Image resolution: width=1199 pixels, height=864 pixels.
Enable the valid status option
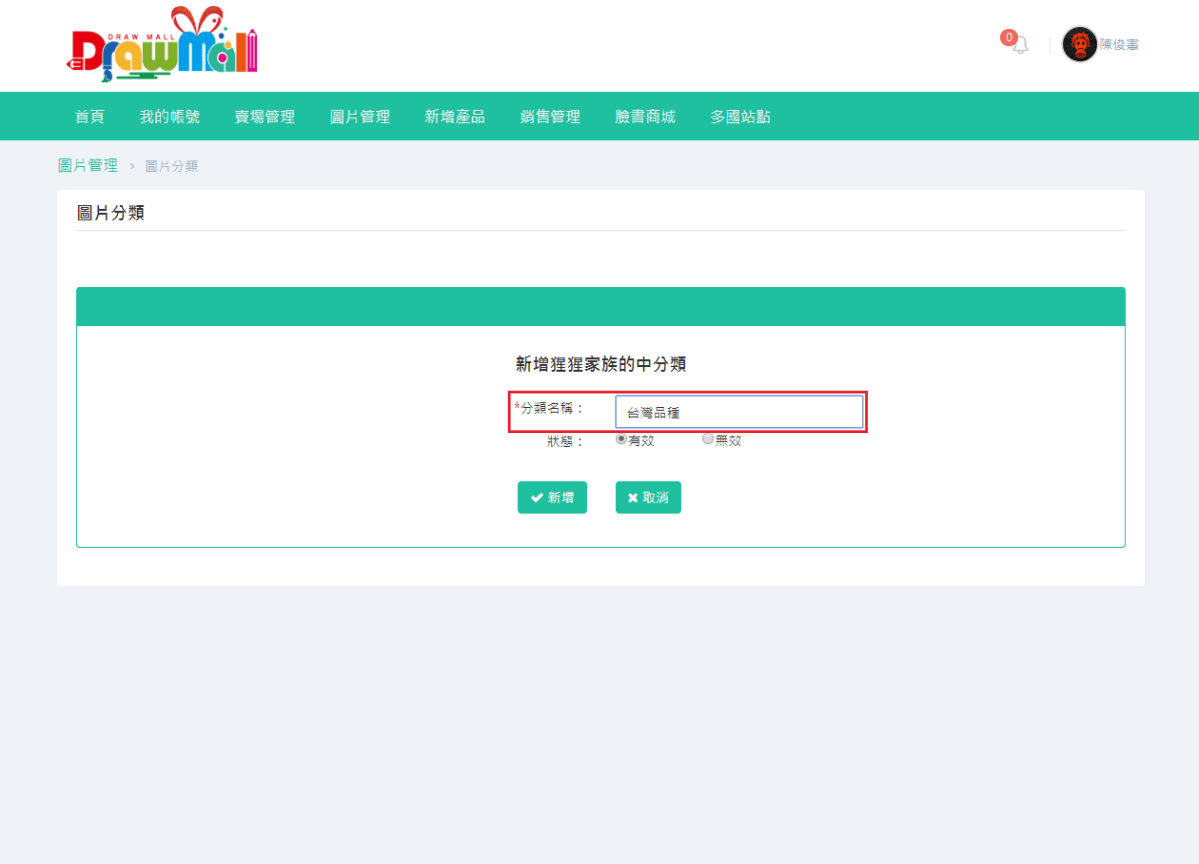pyautogui.click(x=621, y=438)
